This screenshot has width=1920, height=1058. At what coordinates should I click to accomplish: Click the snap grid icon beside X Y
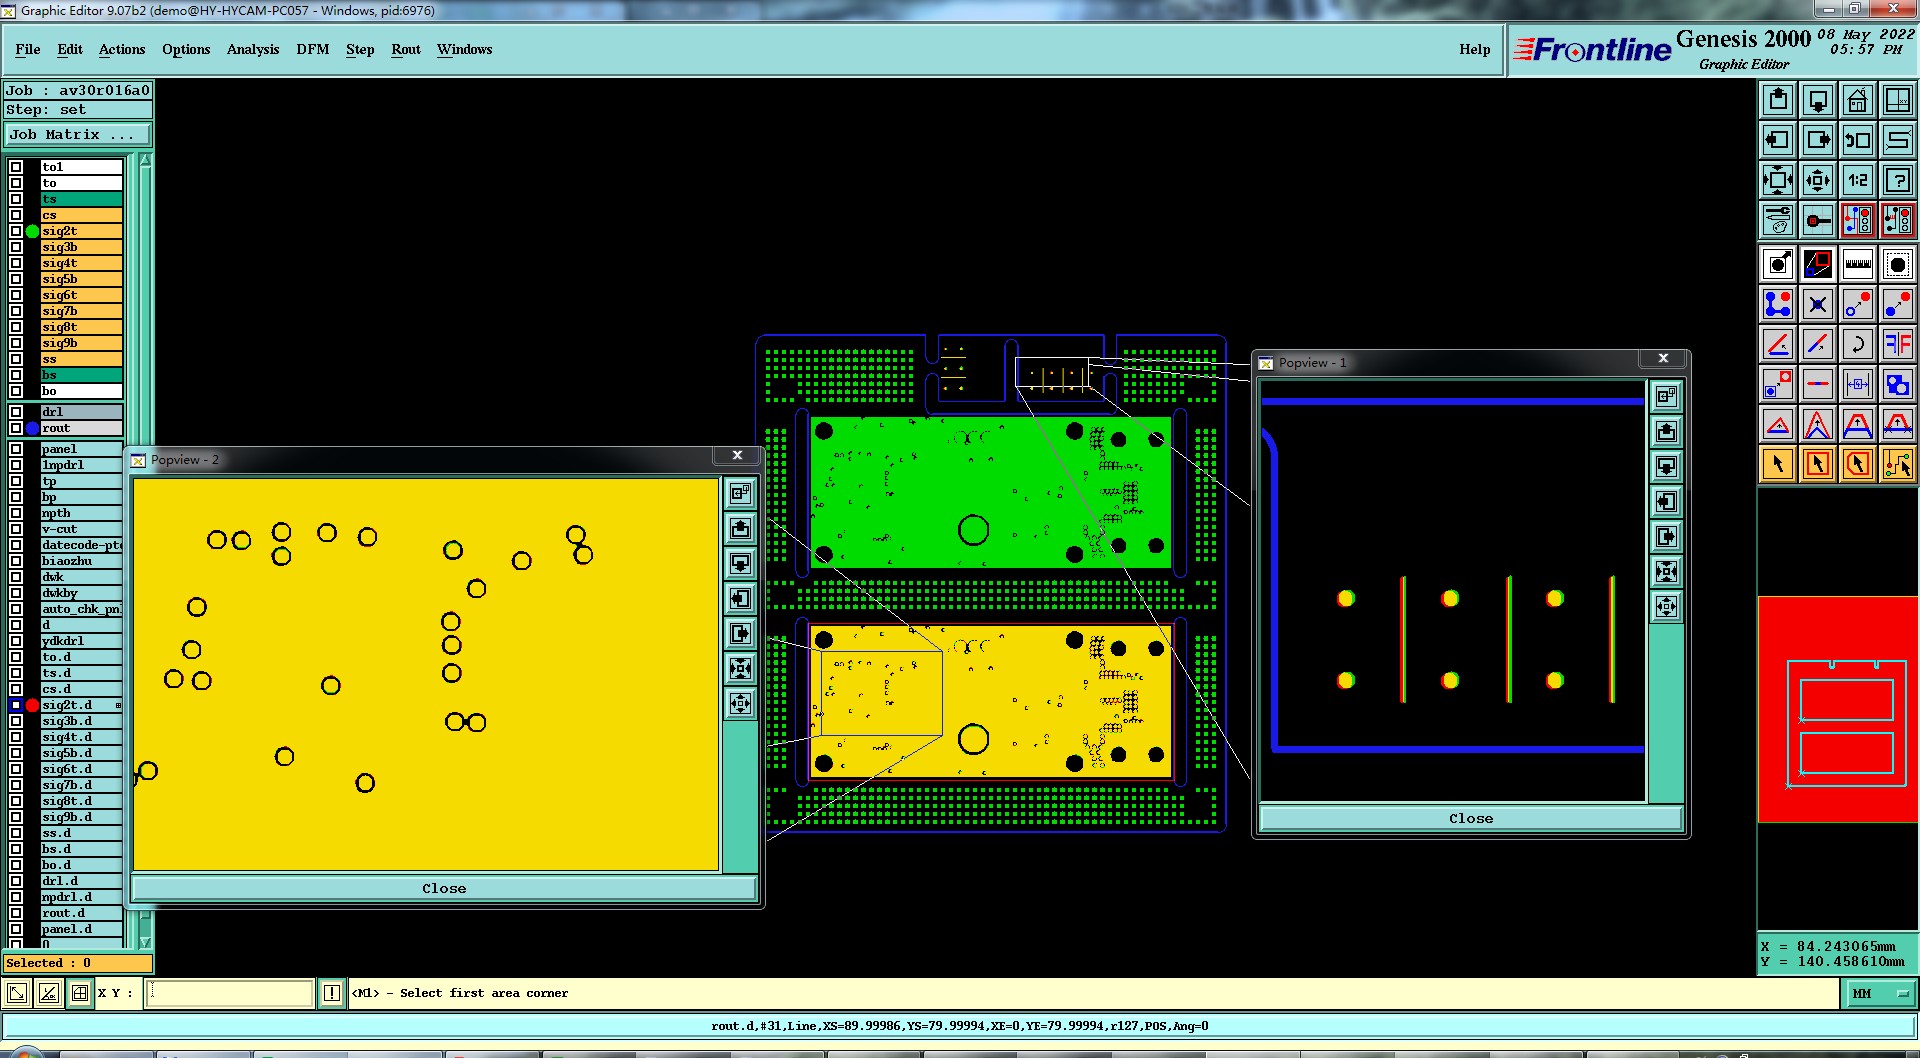tap(80, 993)
